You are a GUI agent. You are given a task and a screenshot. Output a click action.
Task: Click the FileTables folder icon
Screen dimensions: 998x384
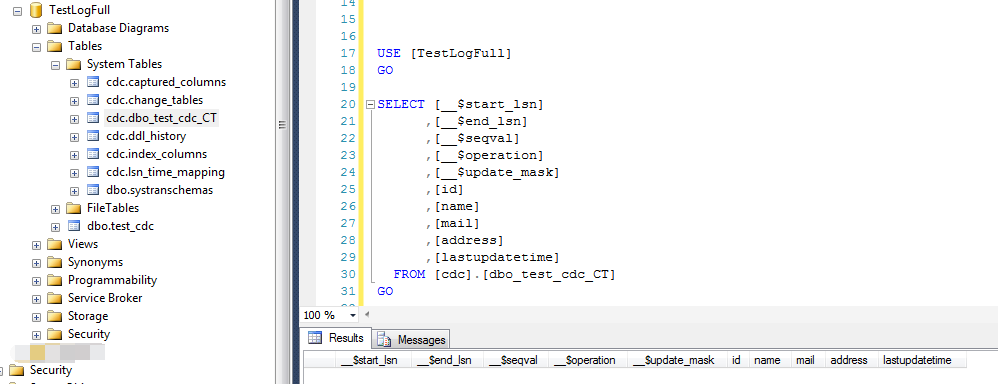click(x=74, y=208)
